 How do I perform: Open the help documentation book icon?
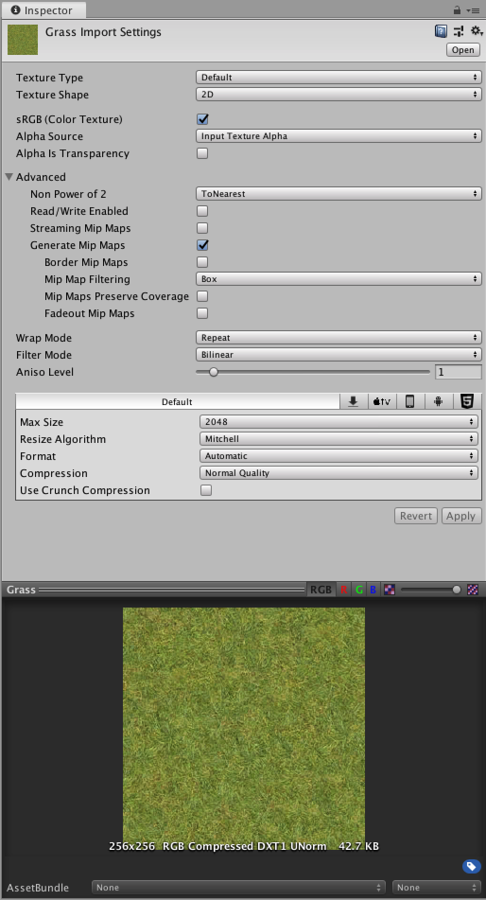point(441,31)
